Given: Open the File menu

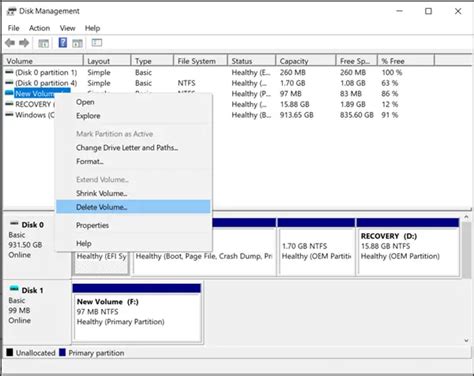Looking at the screenshot, I should (14, 28).
